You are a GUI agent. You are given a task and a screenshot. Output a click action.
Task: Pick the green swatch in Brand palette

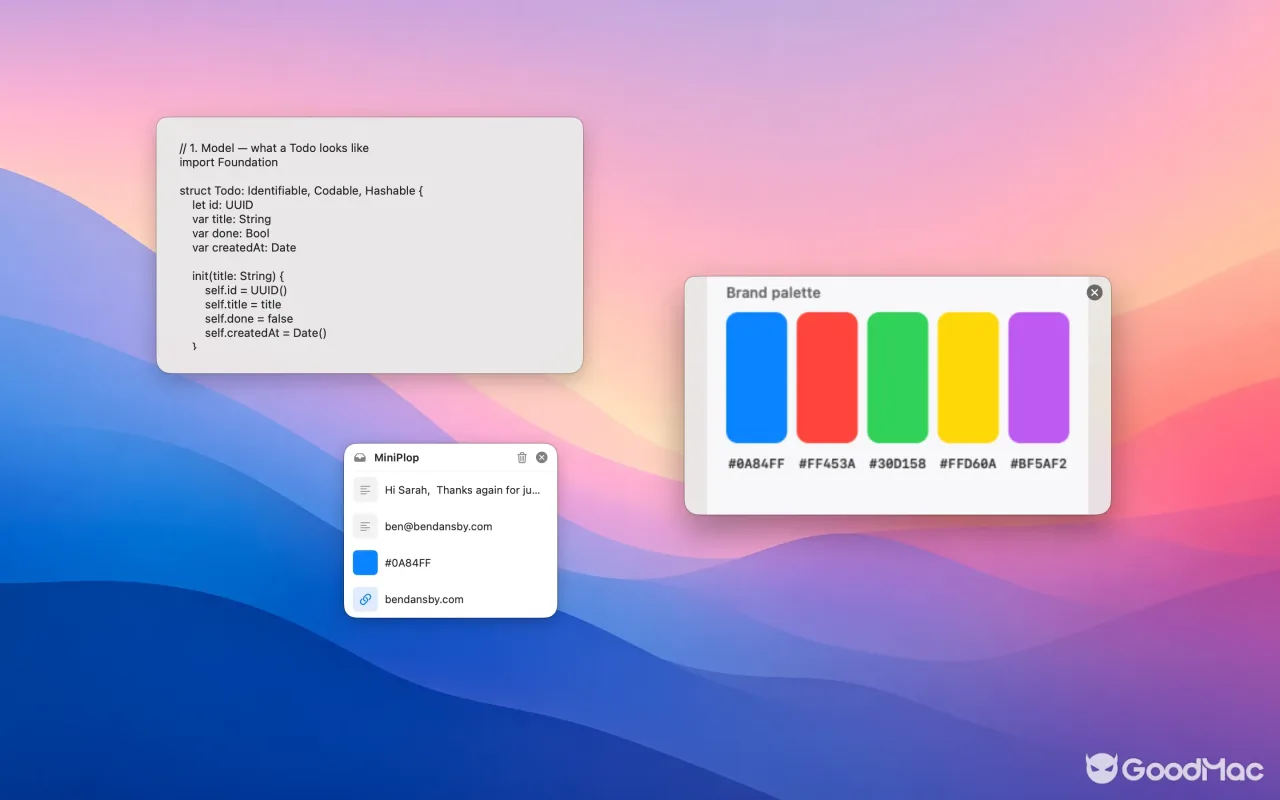tap(897, 377)
